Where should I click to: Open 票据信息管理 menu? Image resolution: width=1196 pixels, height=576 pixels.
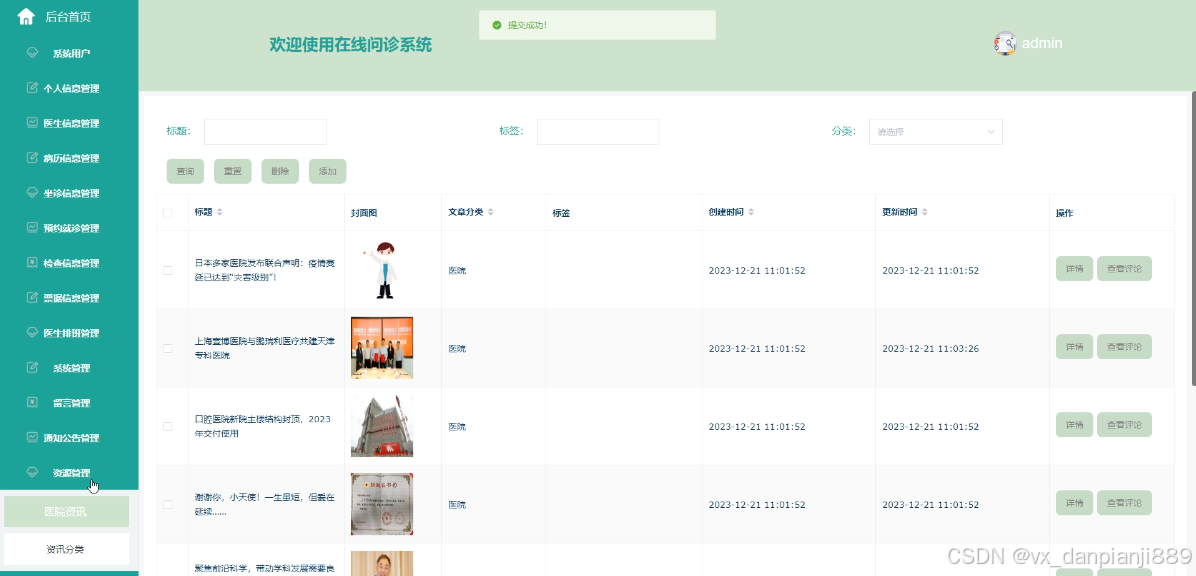point(69,298)
